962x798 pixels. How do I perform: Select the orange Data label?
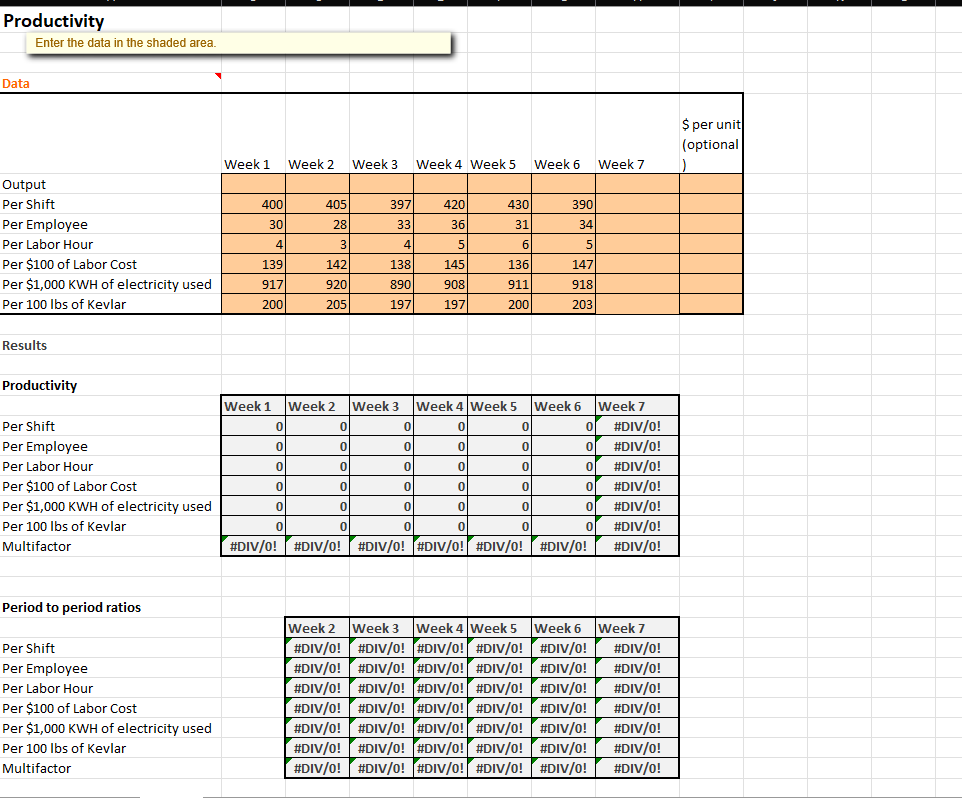[x=14, y=84]
